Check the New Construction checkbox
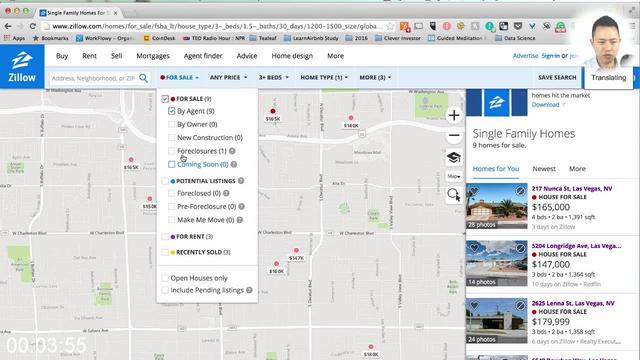This screenshot has height=360, width=640. tap(171, 138)
